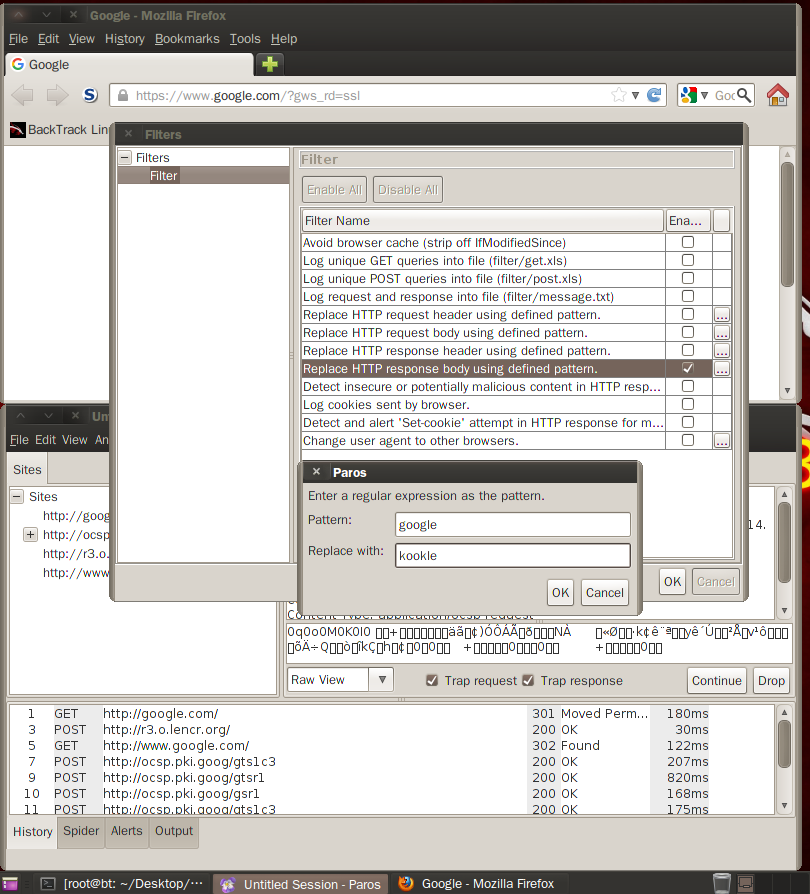Enable Log unique GET queries filter
Screen dimensions: 810x894
(x=688, y=261)
